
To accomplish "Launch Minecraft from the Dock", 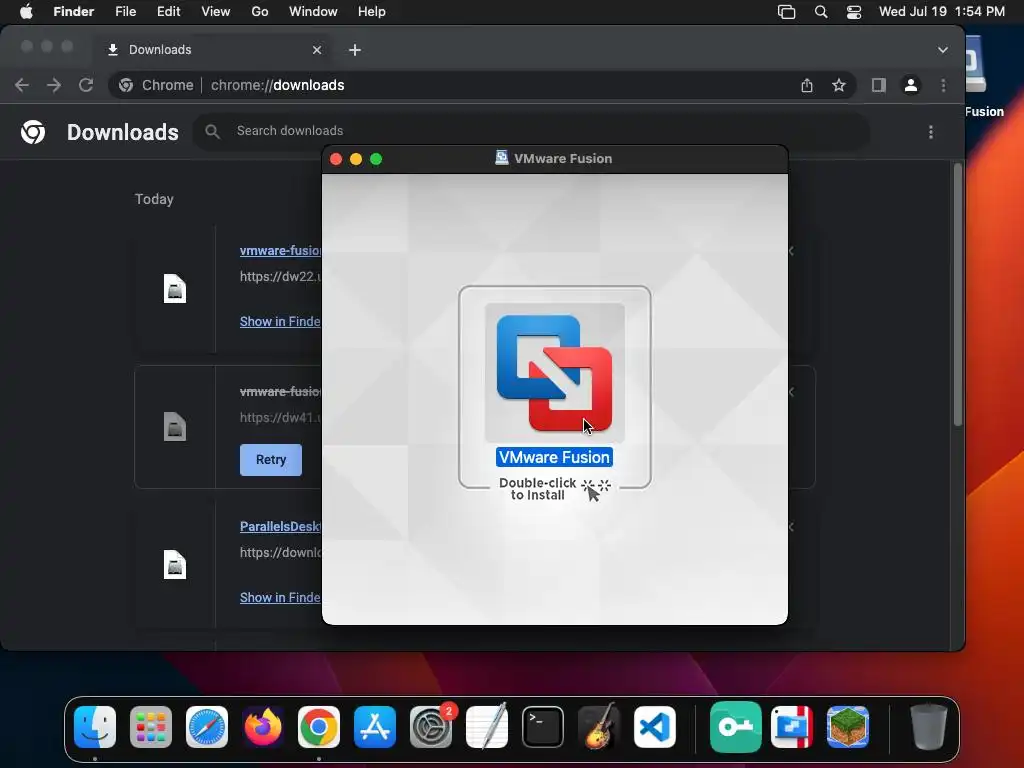I will pos(848,727).
